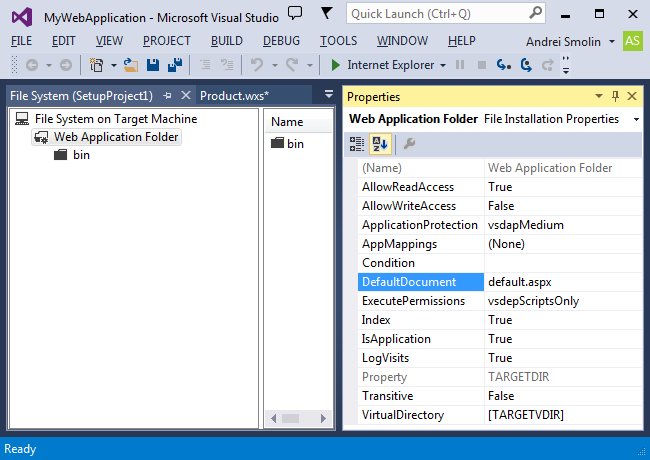Open the WINDOW menu

pyautogui.click(x=402, y=41)
